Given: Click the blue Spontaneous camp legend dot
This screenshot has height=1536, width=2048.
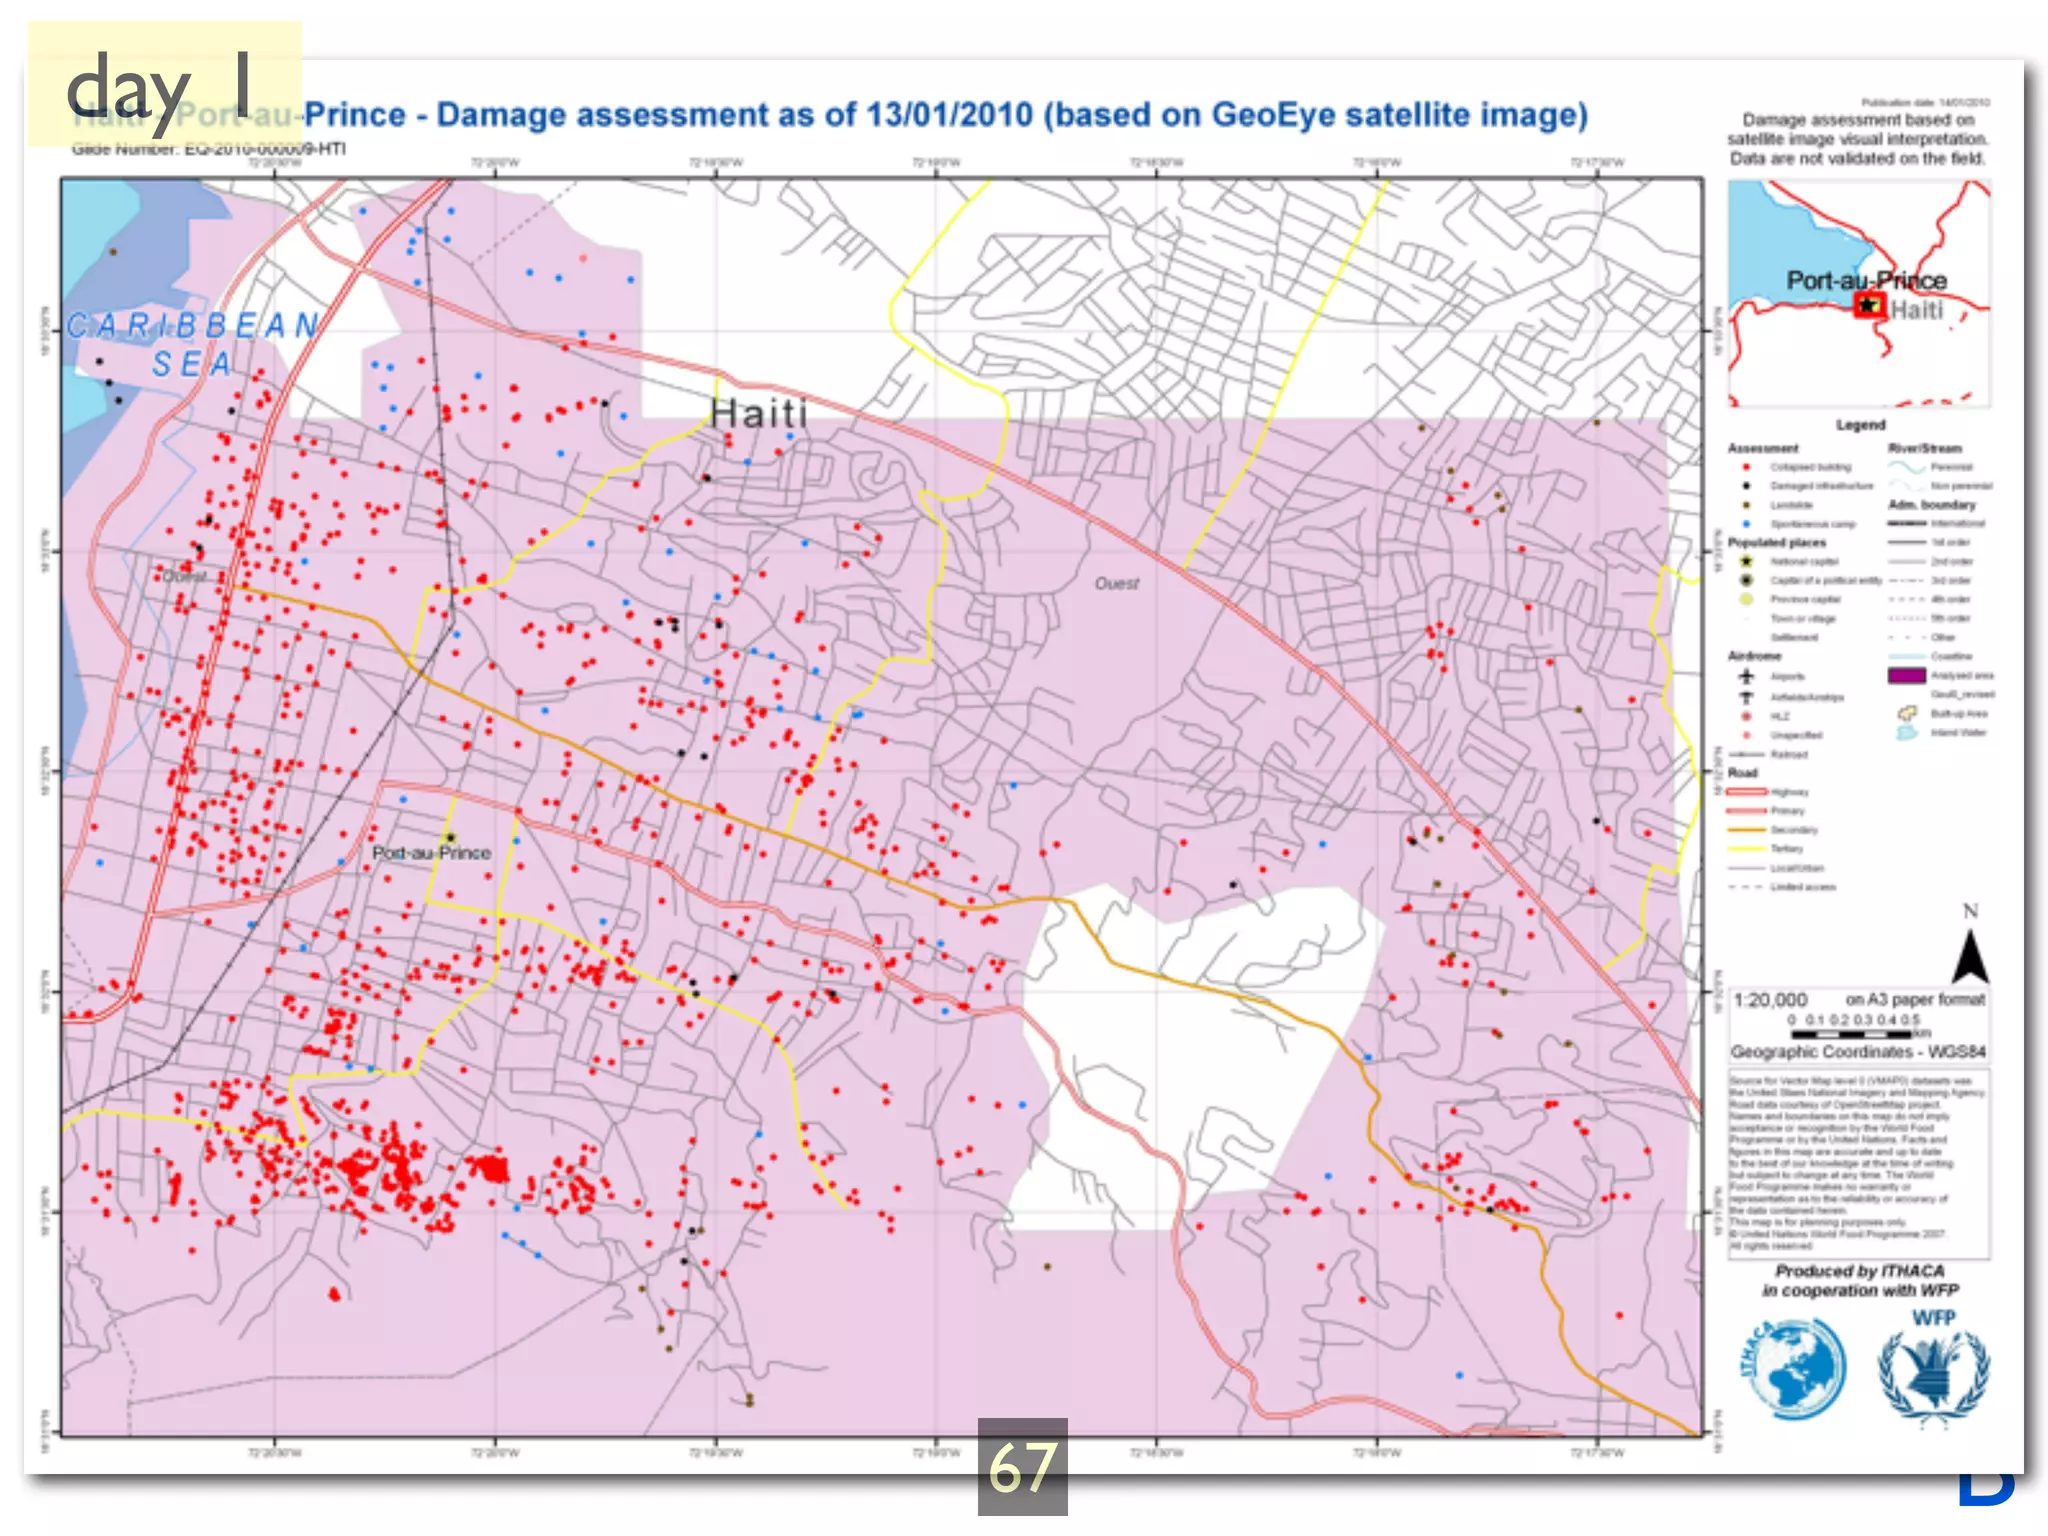Looking at the screenshot, I should (1747, 524).
